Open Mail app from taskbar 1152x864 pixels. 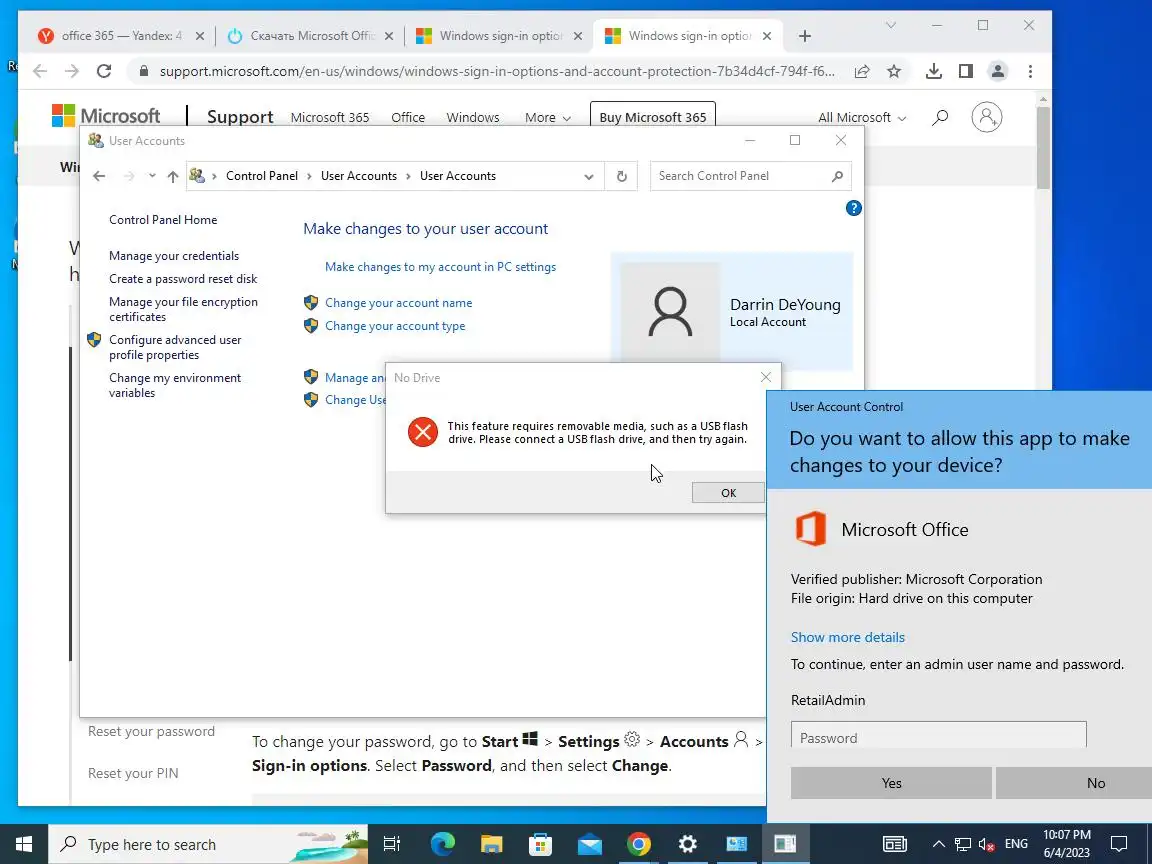(589, 844)
